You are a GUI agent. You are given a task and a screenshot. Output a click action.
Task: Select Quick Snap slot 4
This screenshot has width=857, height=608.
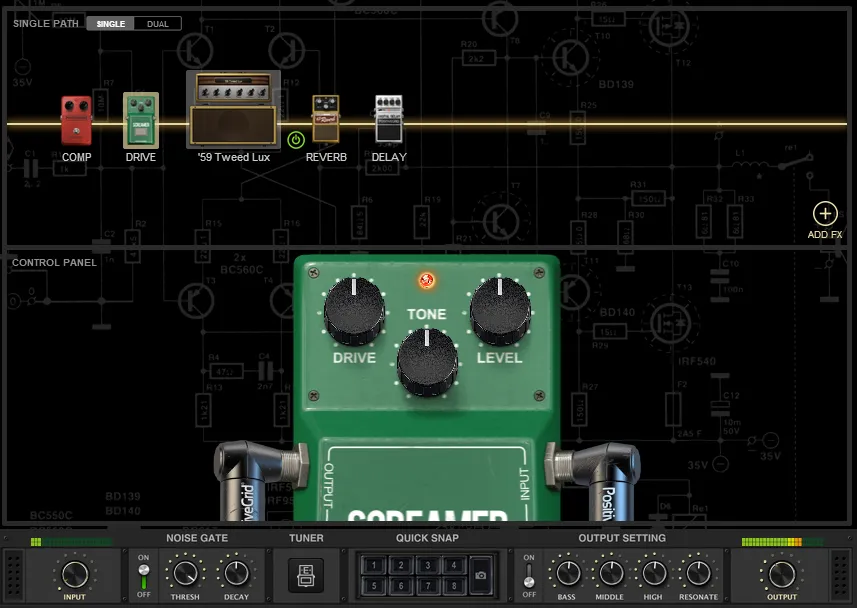[x=454, y=565]
